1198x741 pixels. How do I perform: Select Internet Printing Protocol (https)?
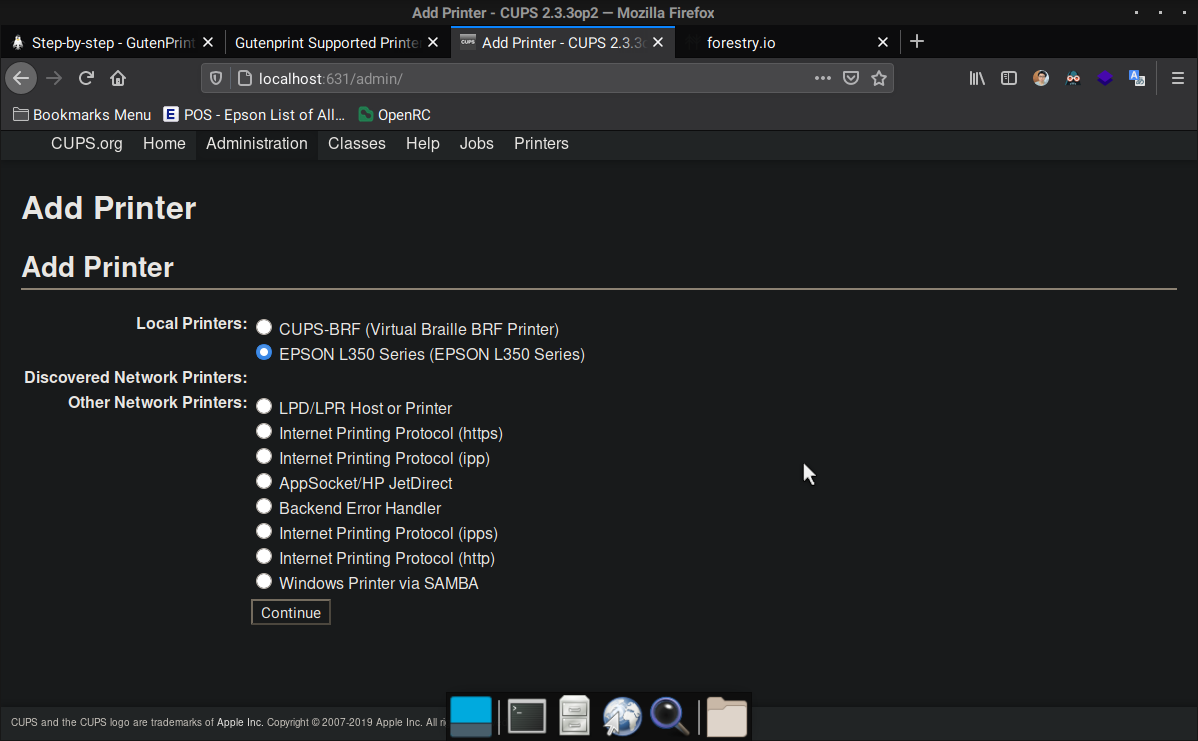click(264, 431)
